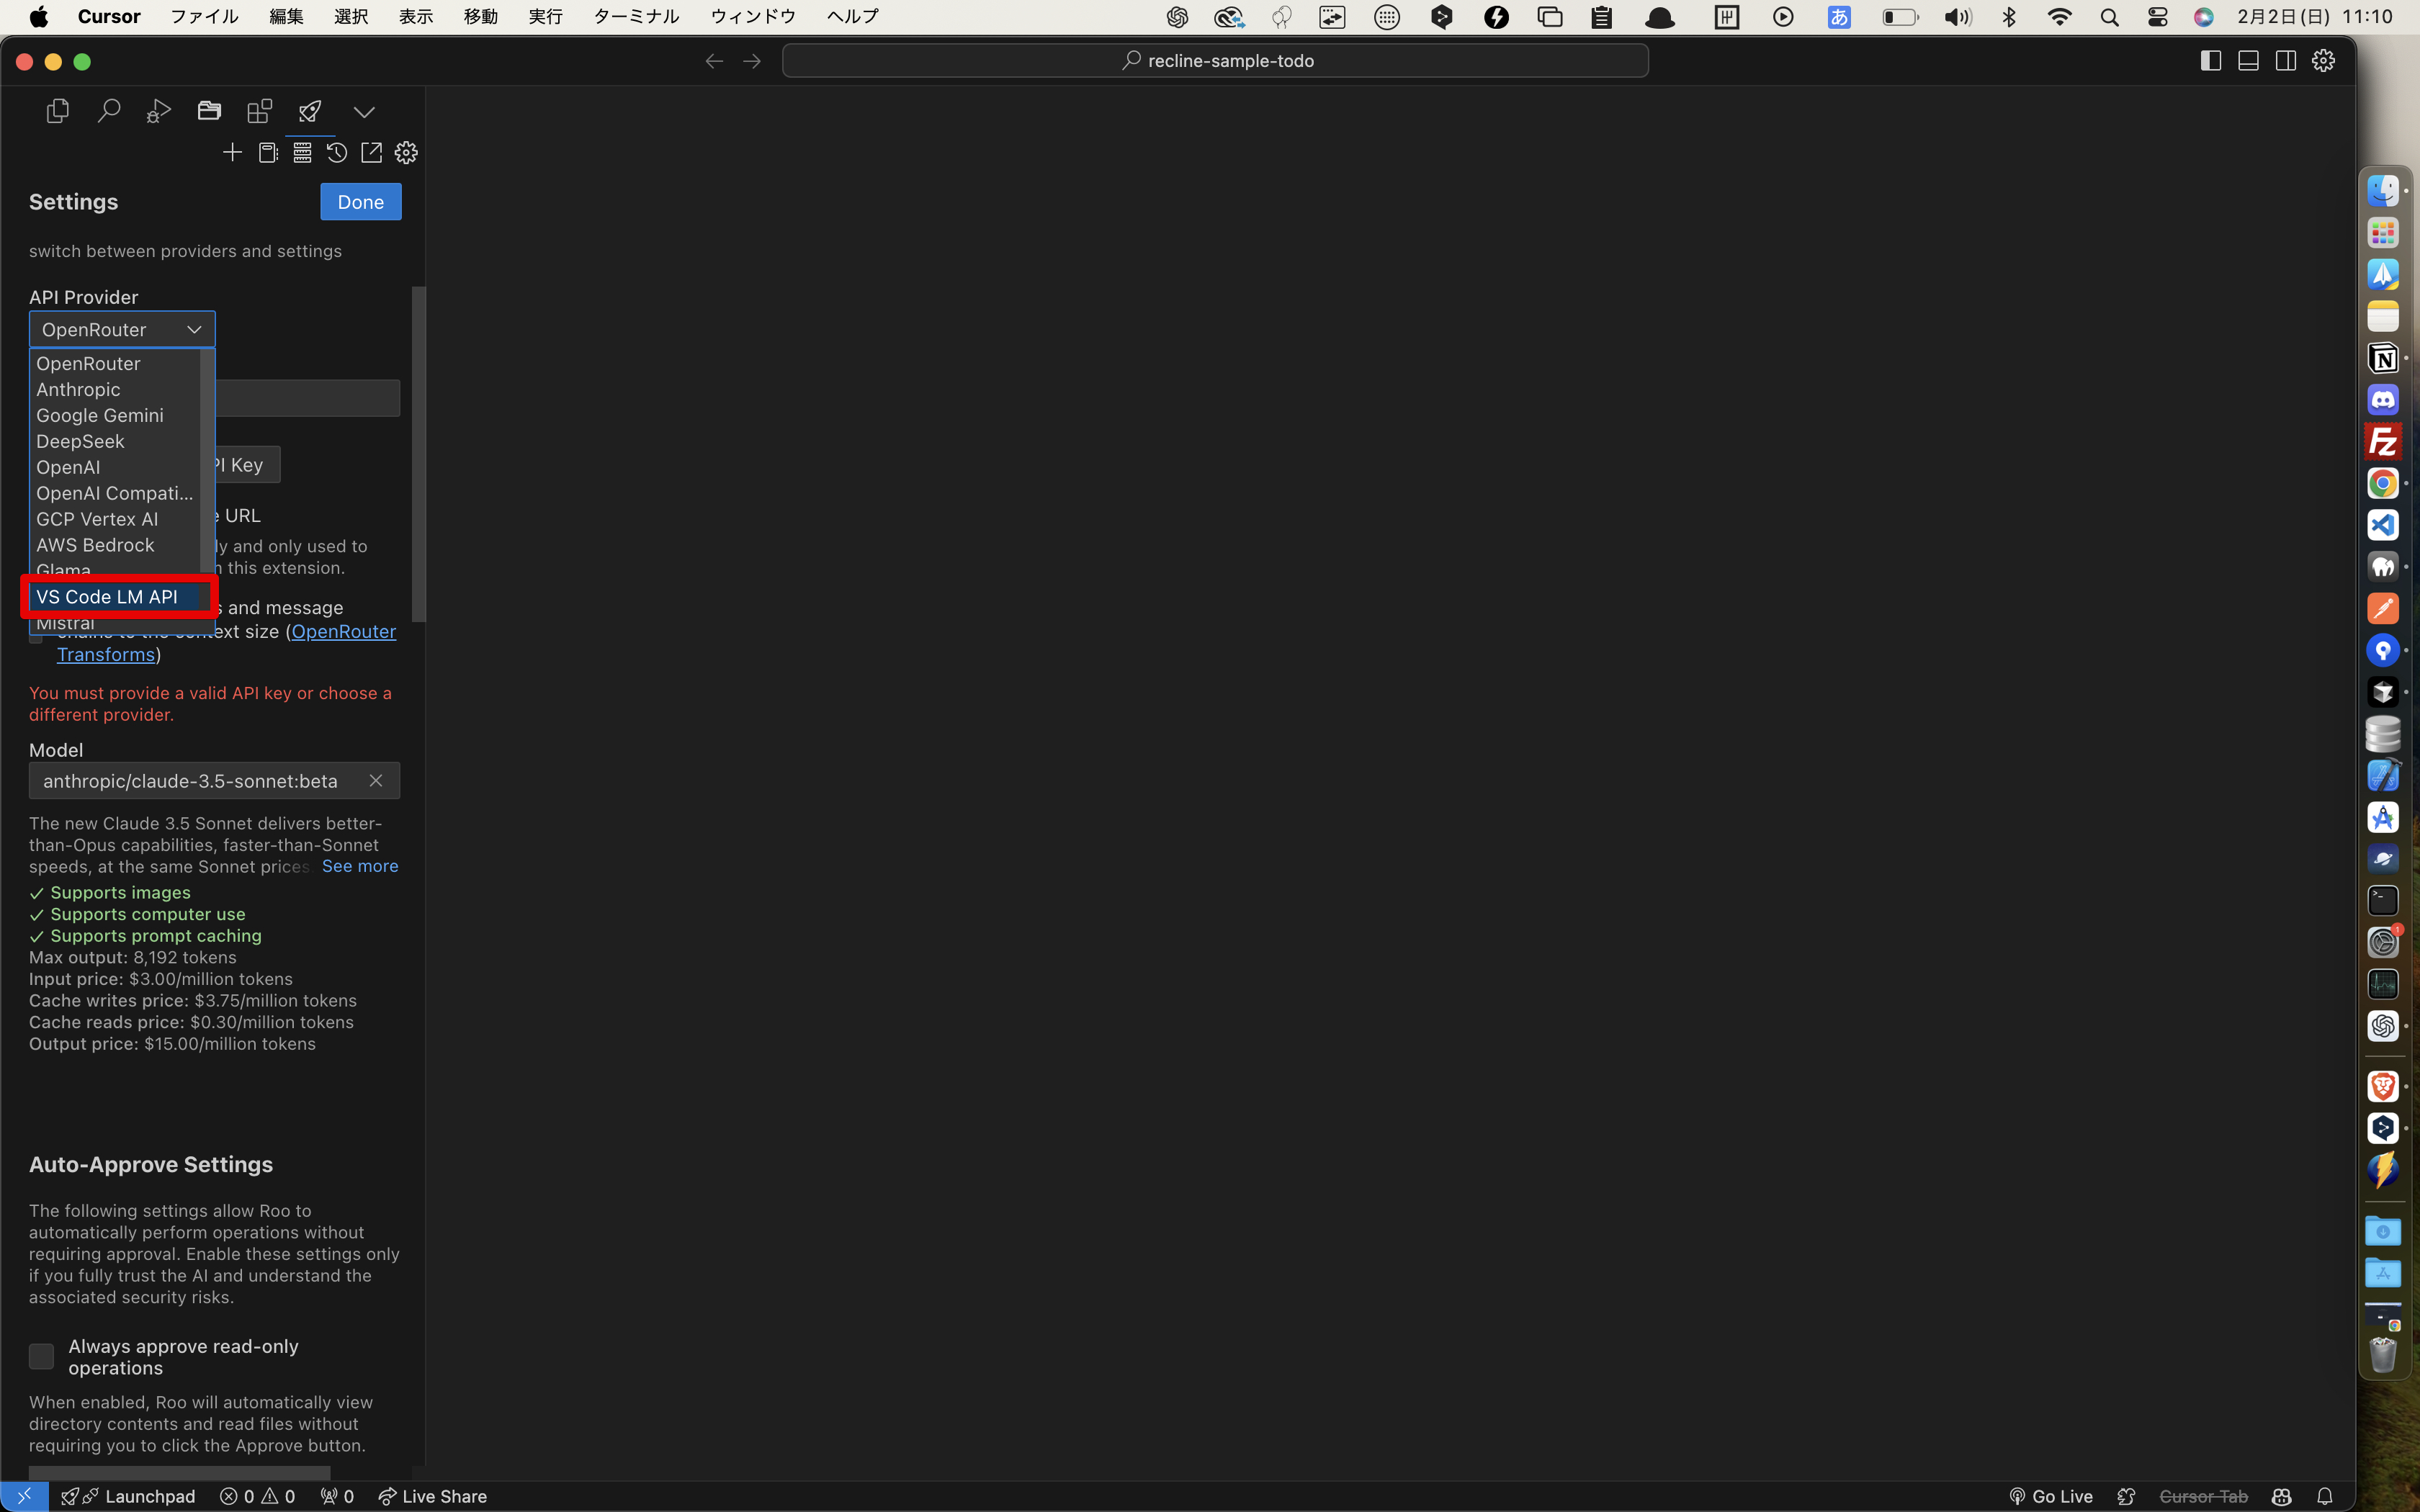Open the Search view icon

click(108, 111)
